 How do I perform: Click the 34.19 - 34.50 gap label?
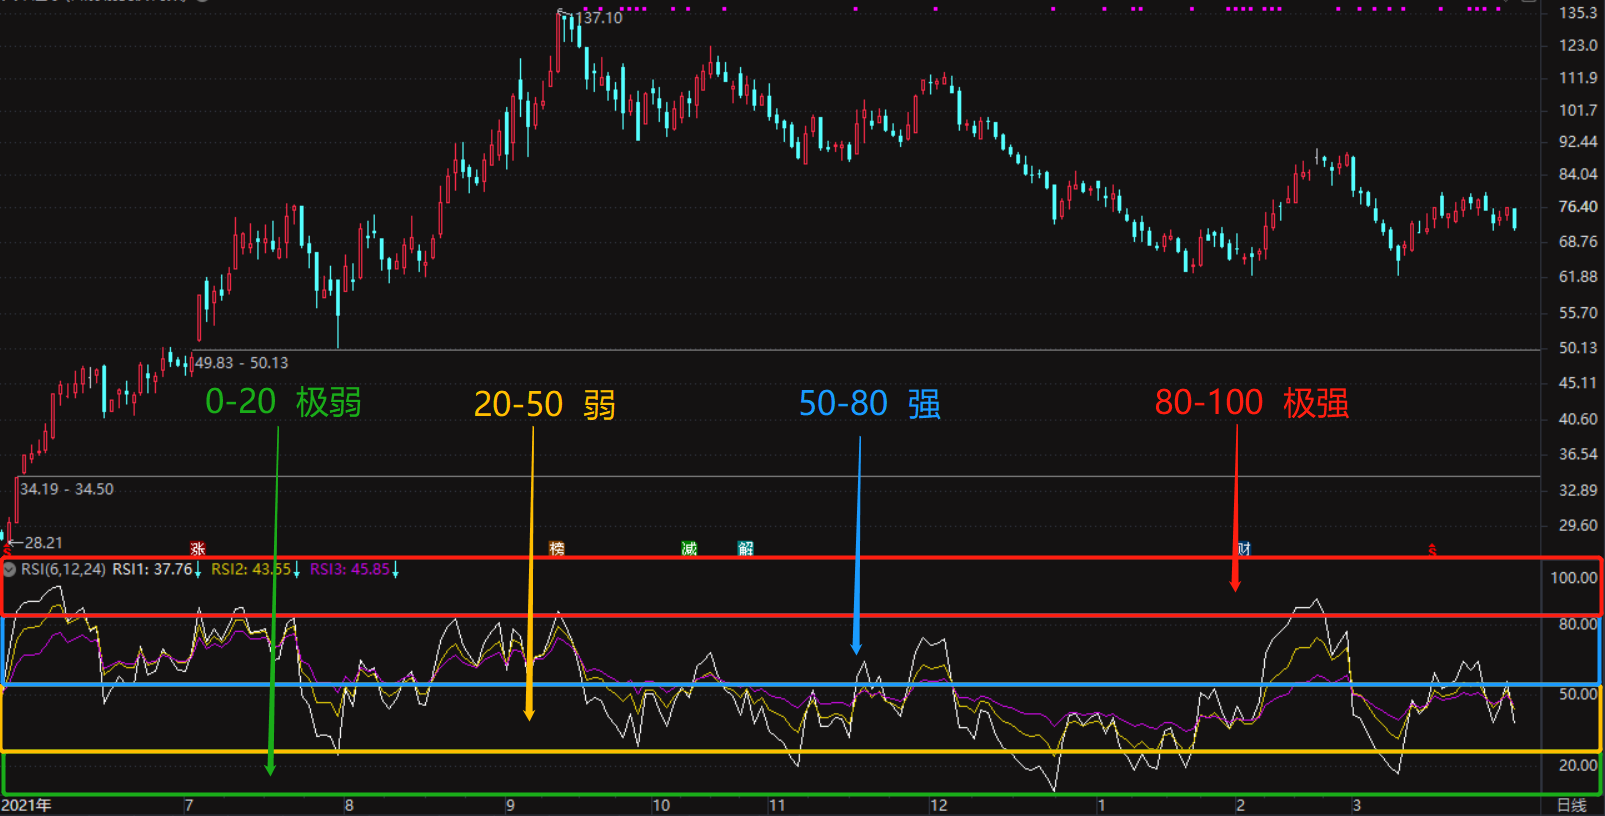point(67,489)
